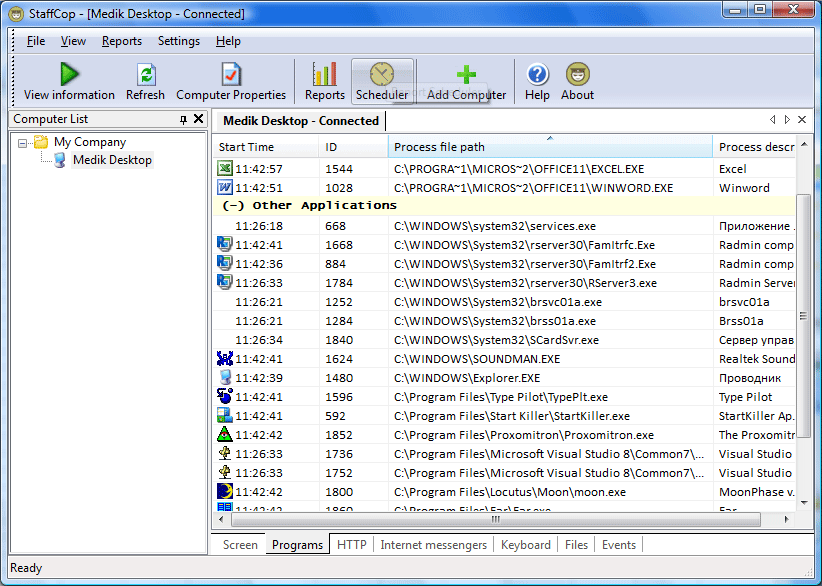Image resolution: width=822 pixels, height=586 pixels.
Task: Select the brsvc01a.exe process path
Action: click(497, 302)
